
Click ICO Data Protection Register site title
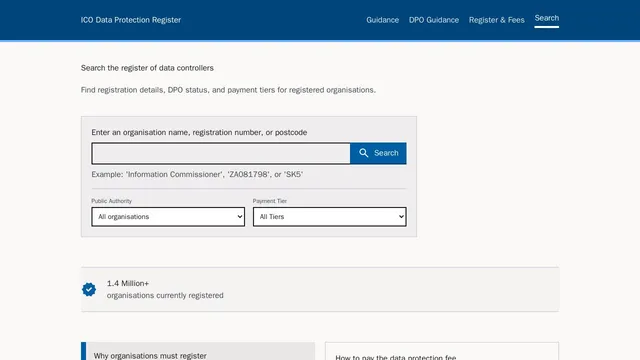tap(131, 20)
